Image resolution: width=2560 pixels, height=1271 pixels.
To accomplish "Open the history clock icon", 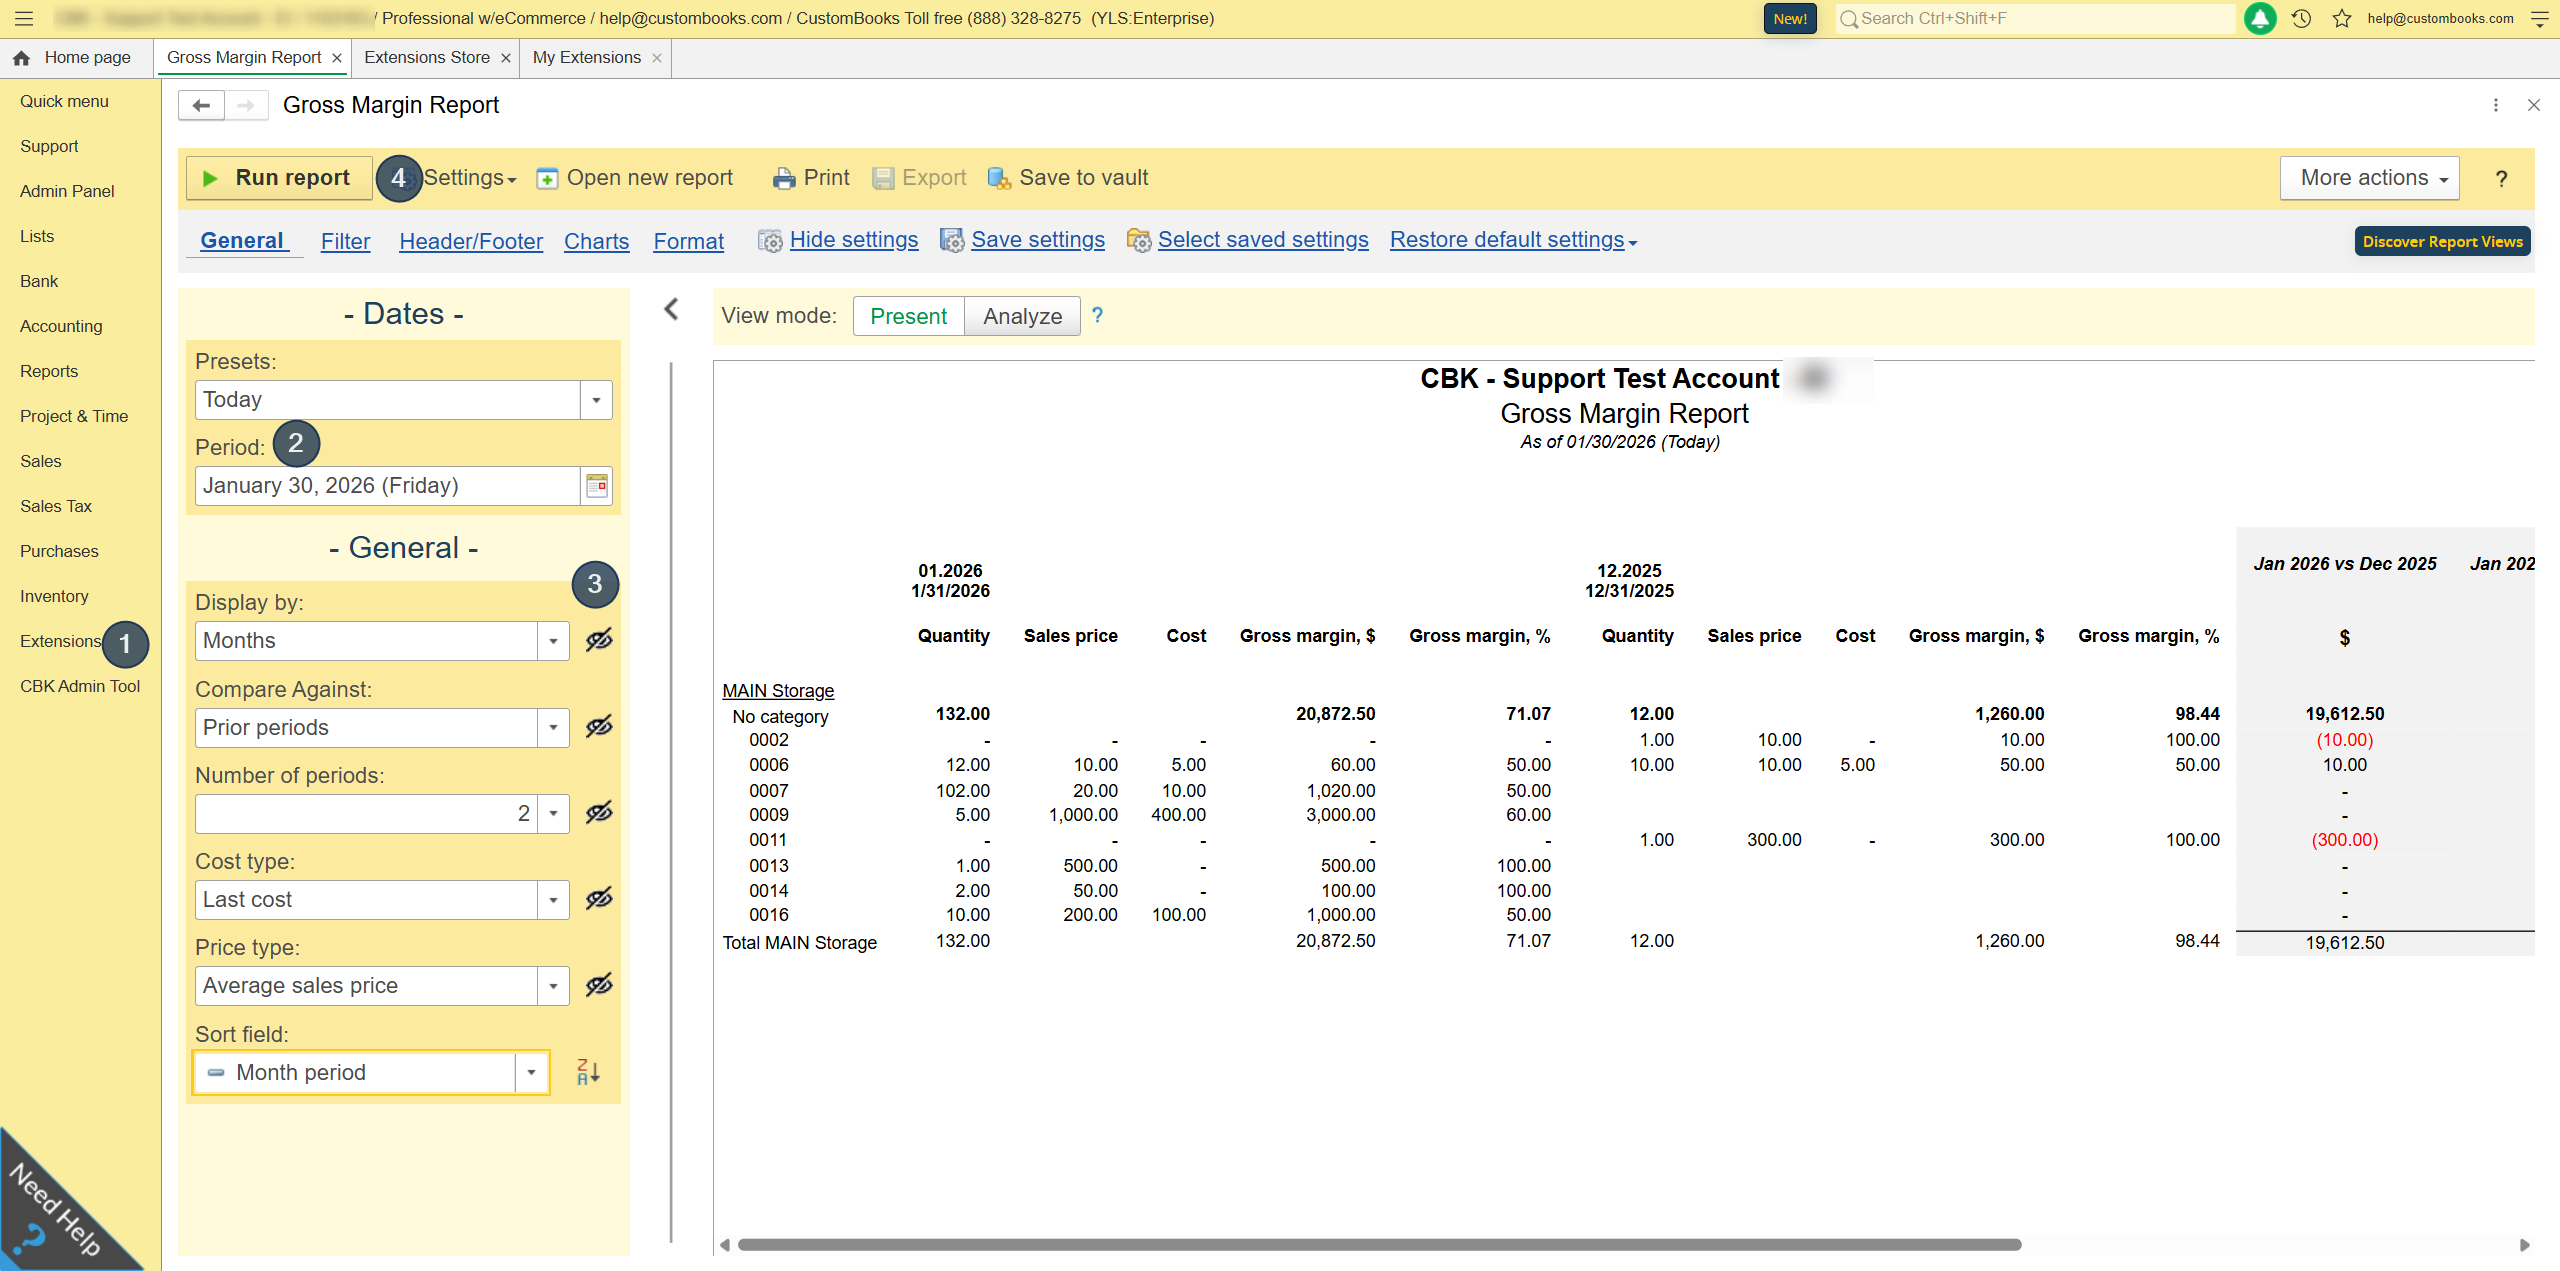I will (2301, 18).
